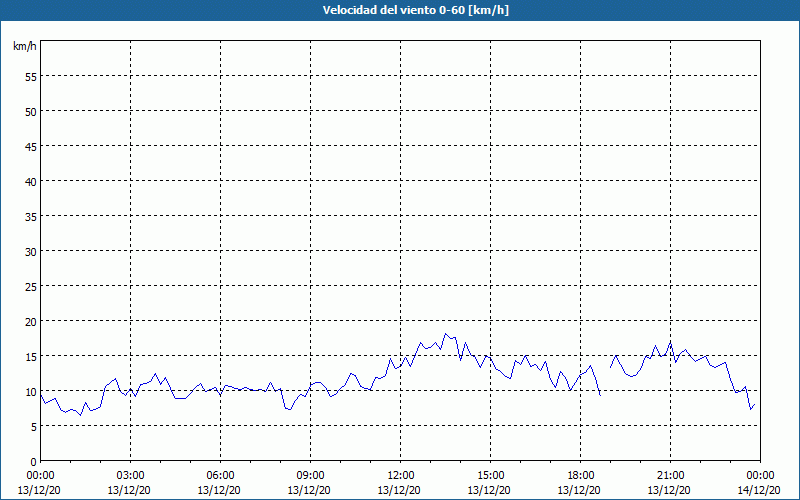This screenshot has width=800, height=500.
Task: Click the 03:00 13/12/20 time label
Action: (x=130, y=483)
